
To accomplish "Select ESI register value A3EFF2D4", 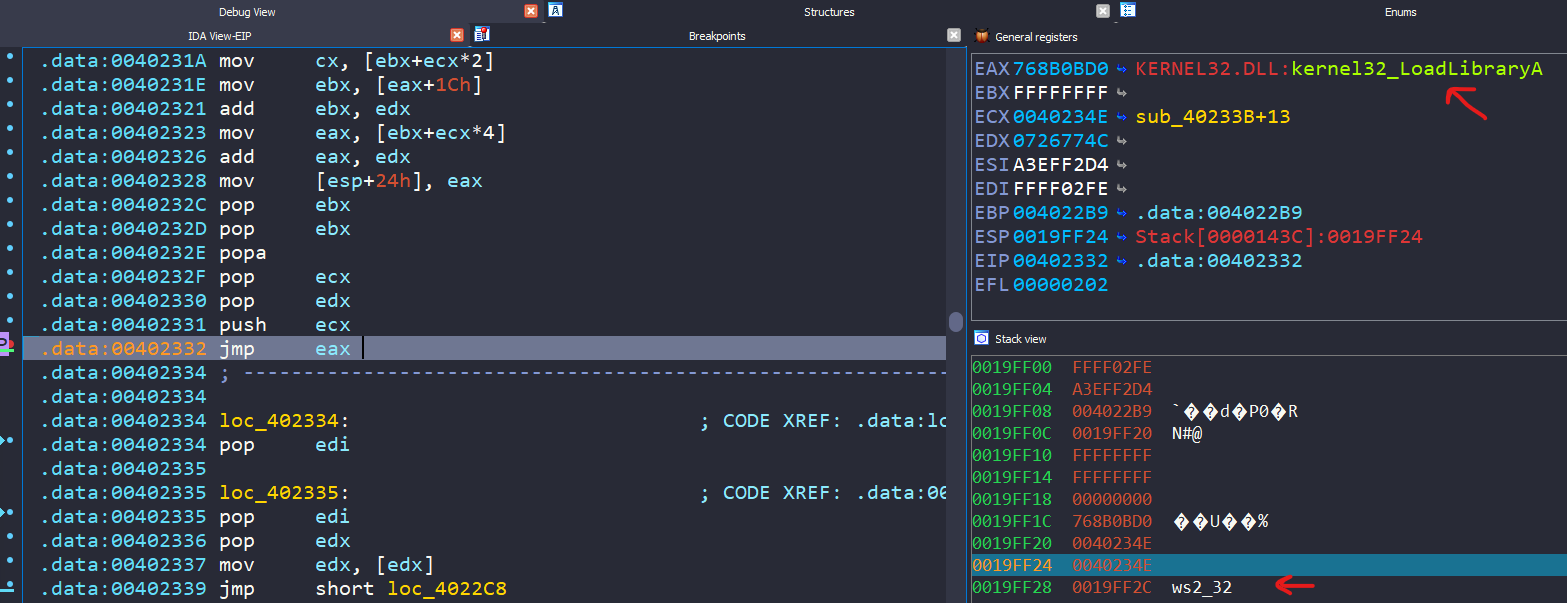I will pos(1061,165).
